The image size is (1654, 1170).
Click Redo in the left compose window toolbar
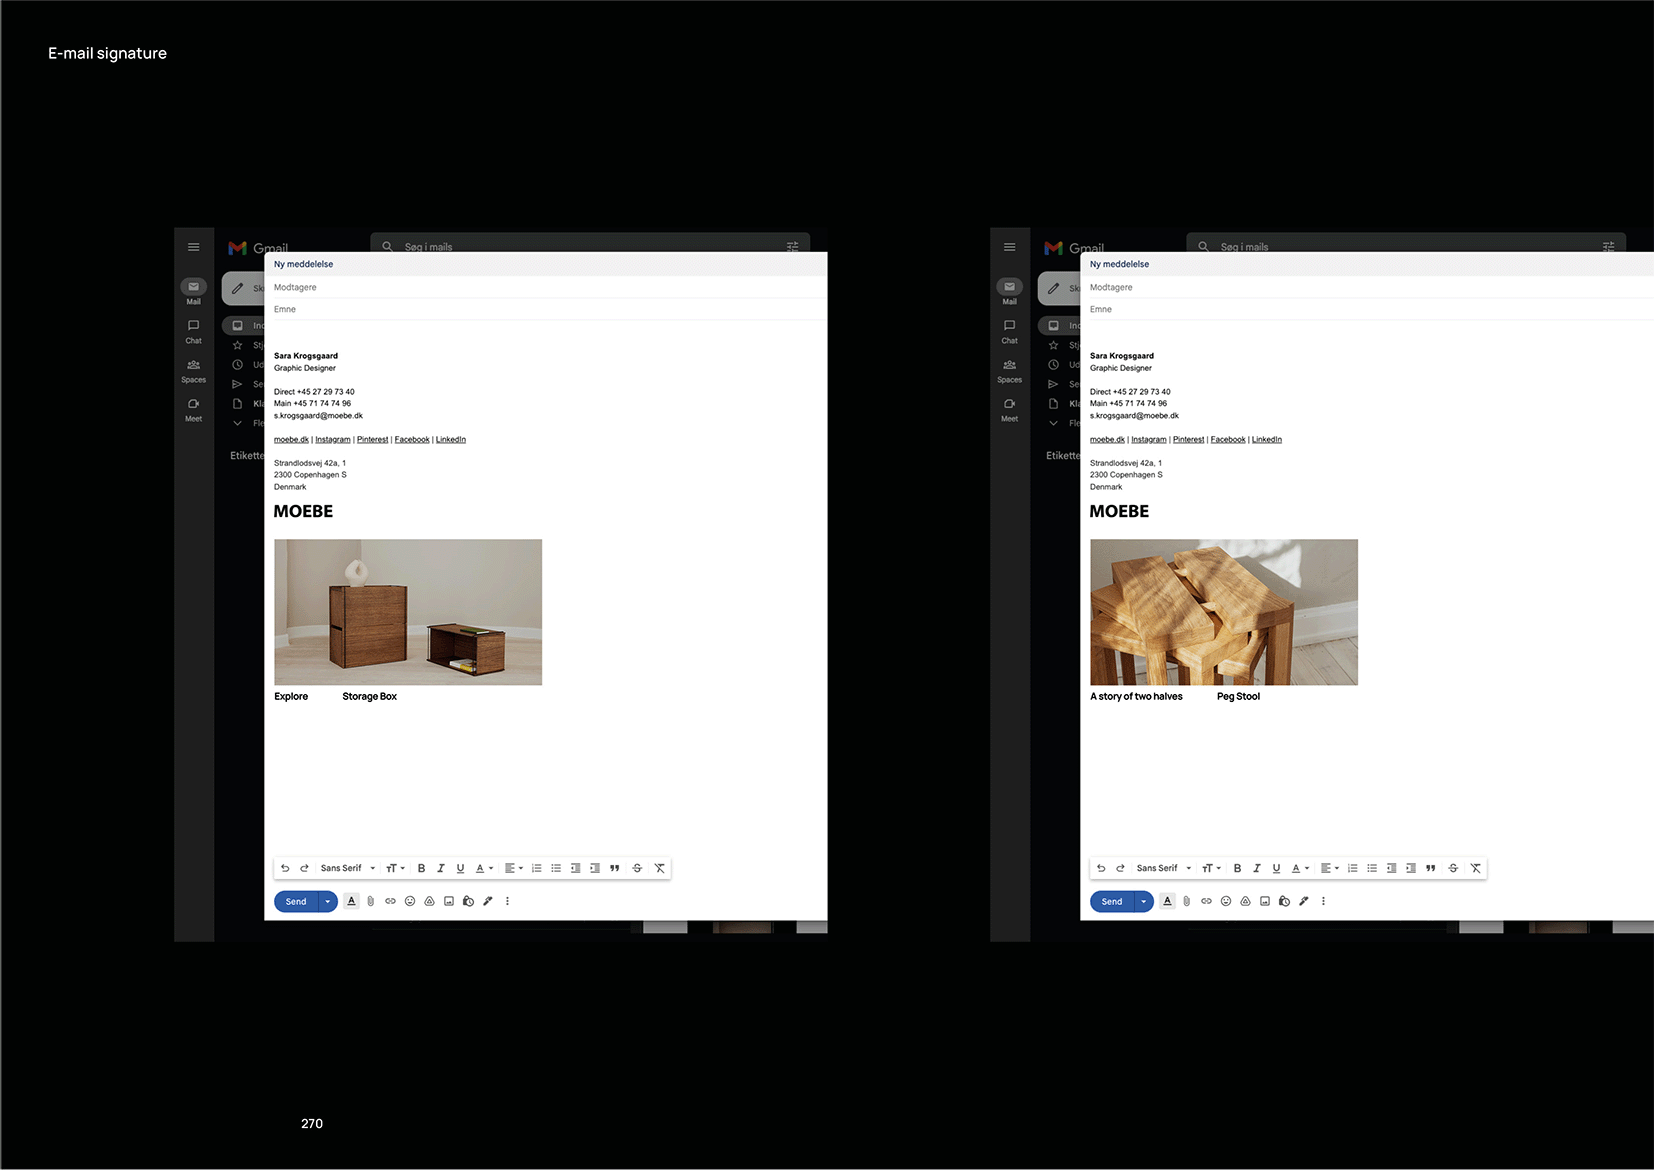point(304,868)
